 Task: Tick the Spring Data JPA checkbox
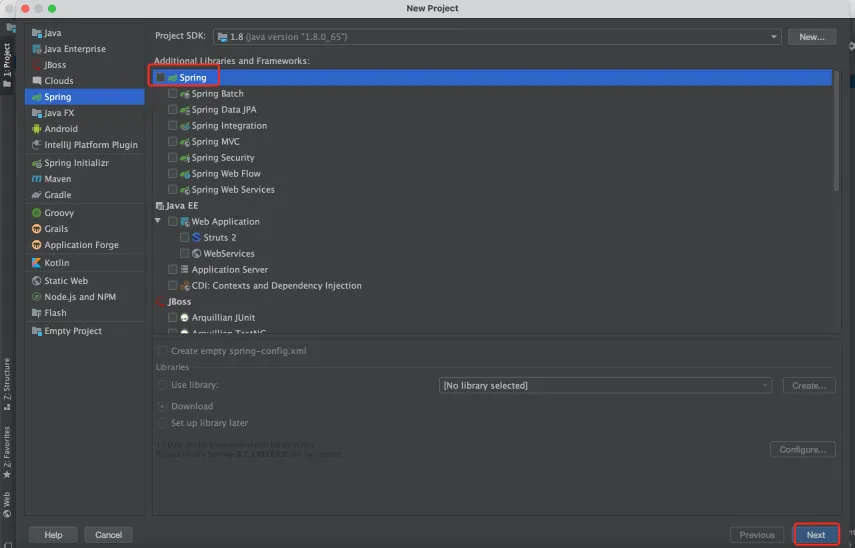coord(172,110)
